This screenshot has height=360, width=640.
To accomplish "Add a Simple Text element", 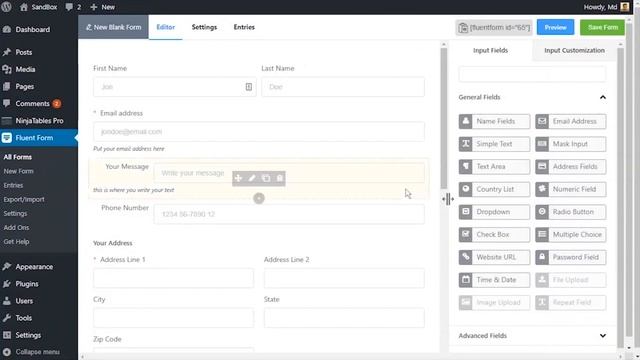I will coord(494,144).
